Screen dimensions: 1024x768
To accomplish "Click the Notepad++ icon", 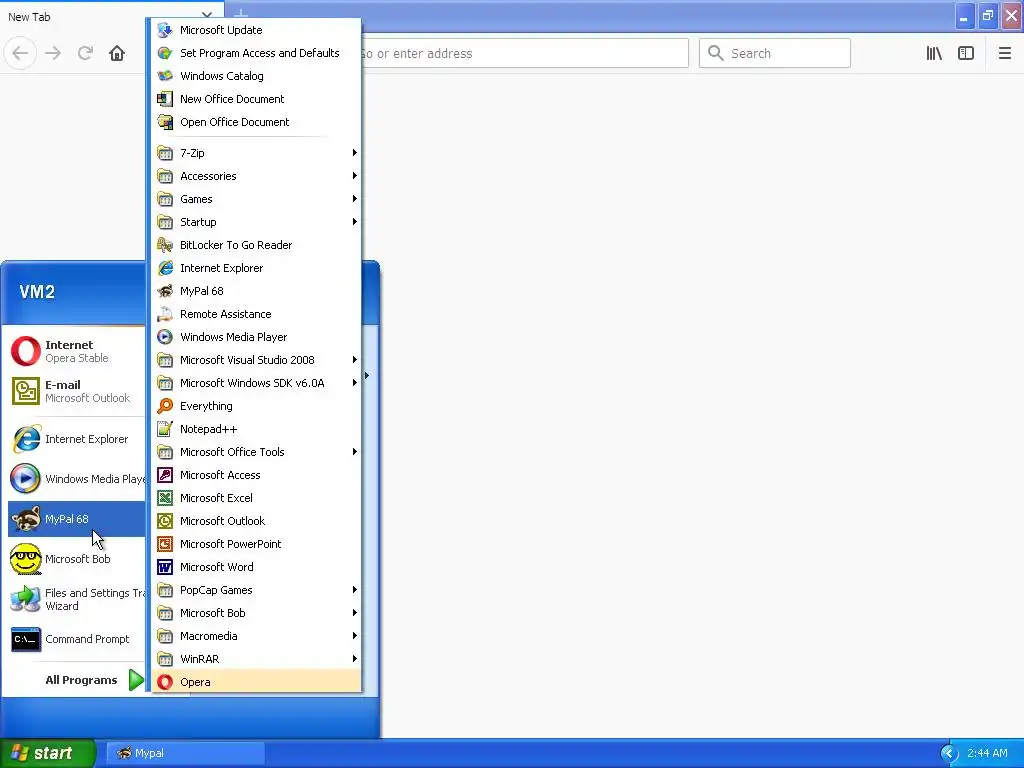I will (x=165, y=429).
